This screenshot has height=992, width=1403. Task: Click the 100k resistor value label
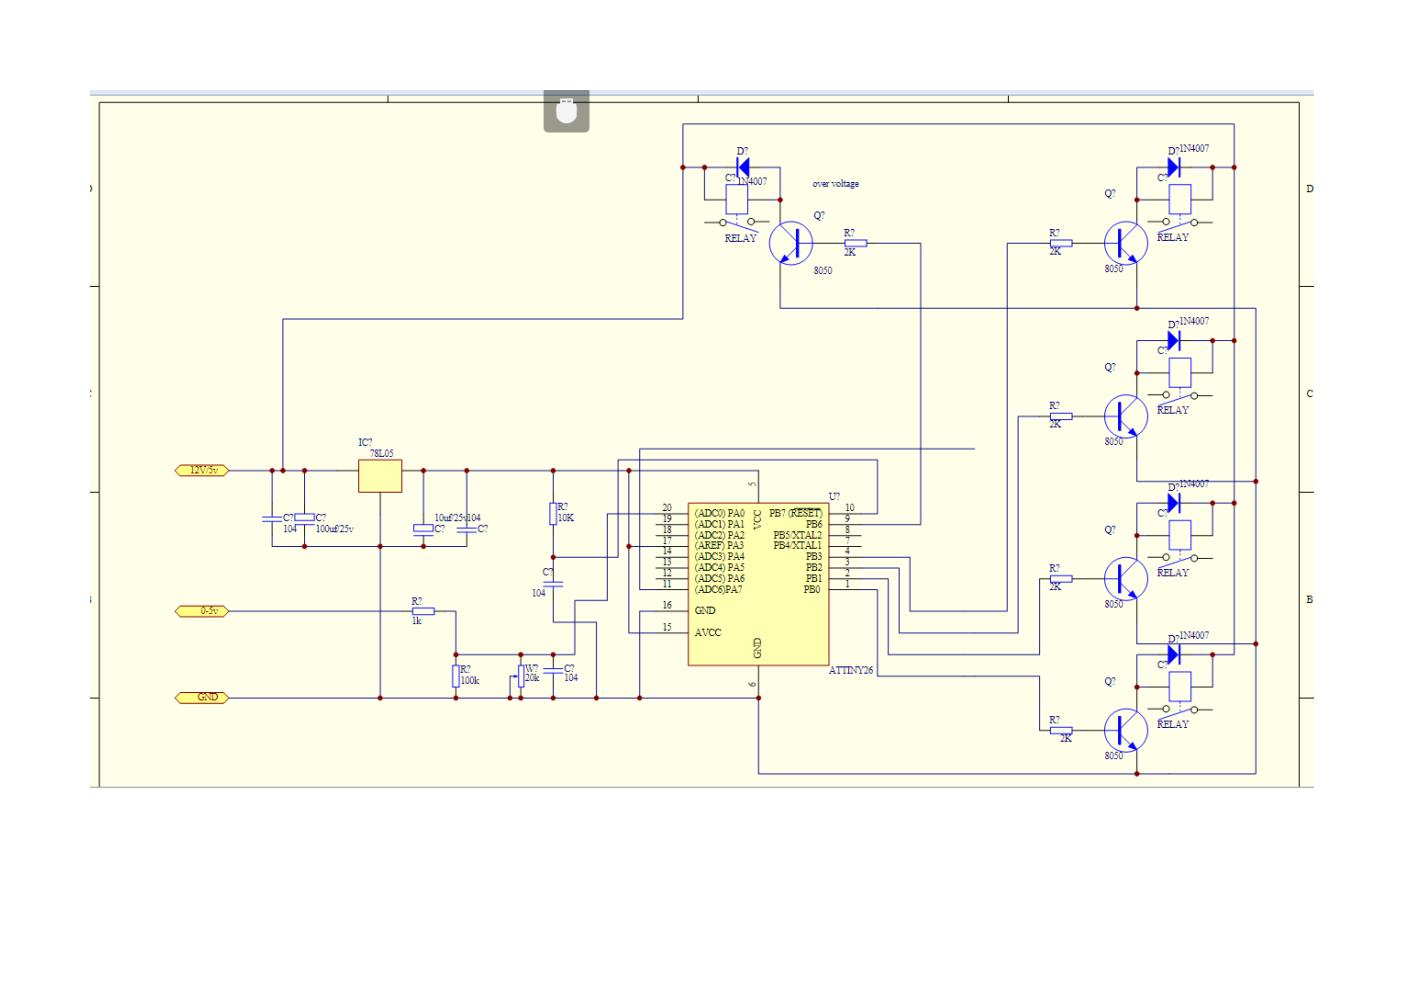tap(470, 680)
